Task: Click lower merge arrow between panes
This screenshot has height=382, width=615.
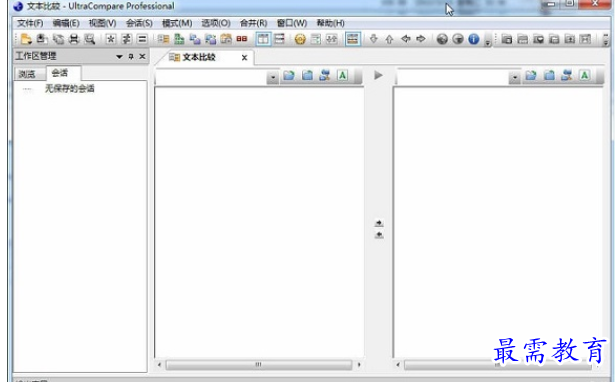Action: [x=379, y=235]
